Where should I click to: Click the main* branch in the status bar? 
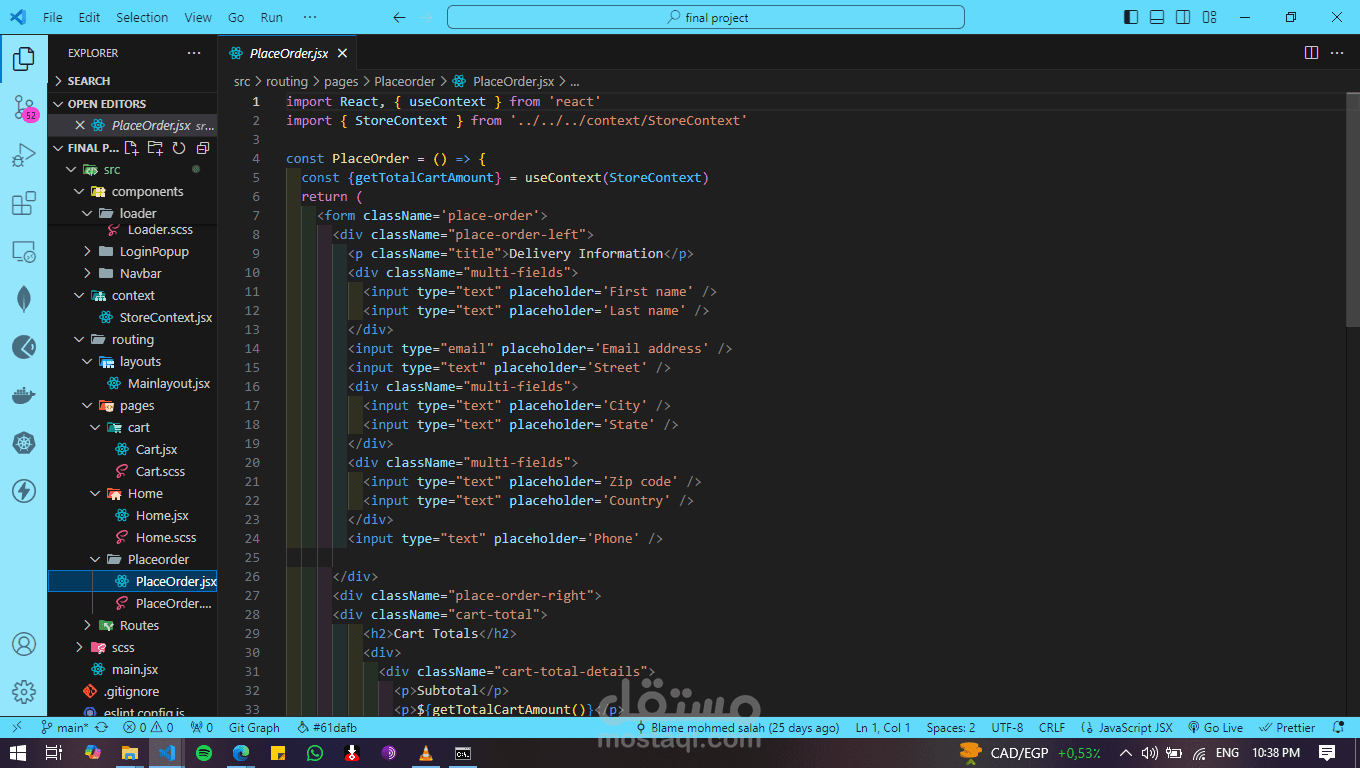coord(64,728)
